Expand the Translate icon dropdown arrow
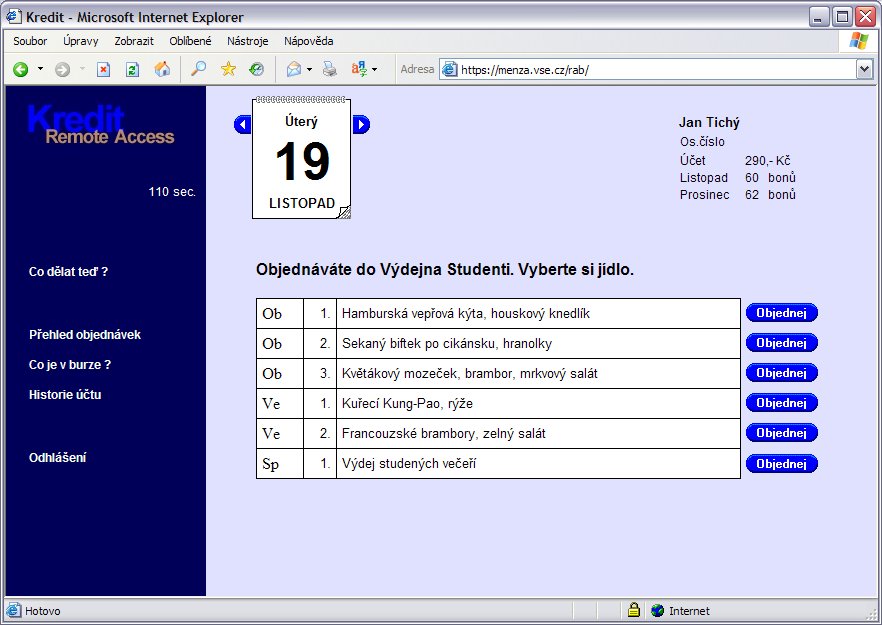The width and height of the screenshot is (882, 625). point(375,69)
